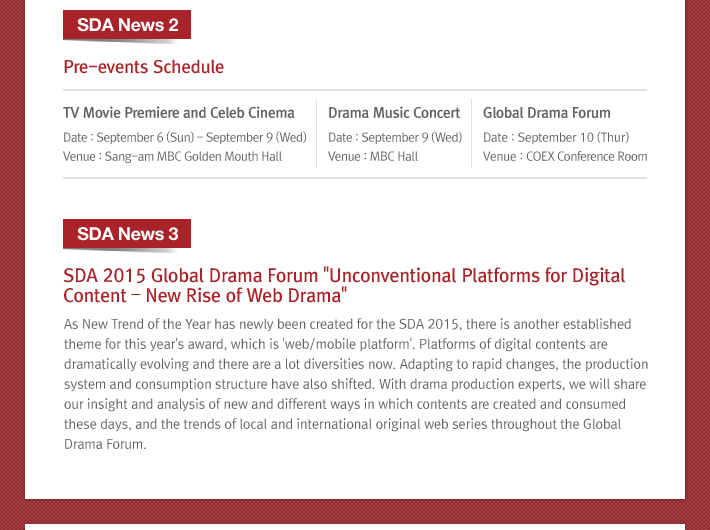Screen dimensions: 710x530
Task: Click venue COEX Conference Room
Action: coord(565,156)
